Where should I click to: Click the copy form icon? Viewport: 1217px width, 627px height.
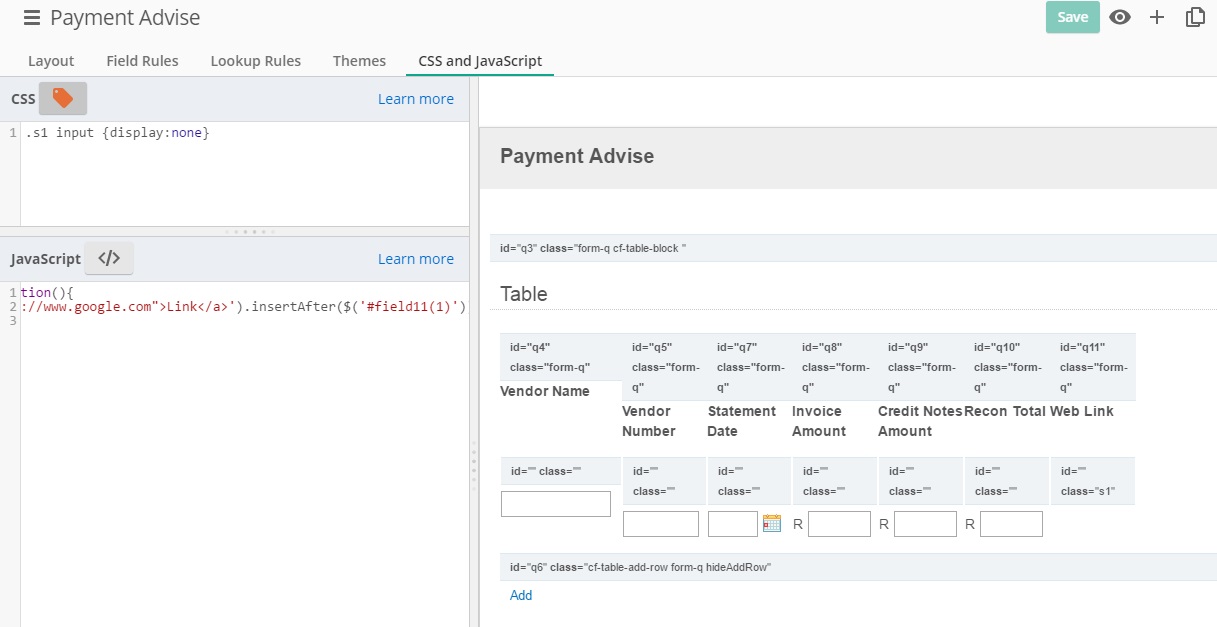(1195, 17)
